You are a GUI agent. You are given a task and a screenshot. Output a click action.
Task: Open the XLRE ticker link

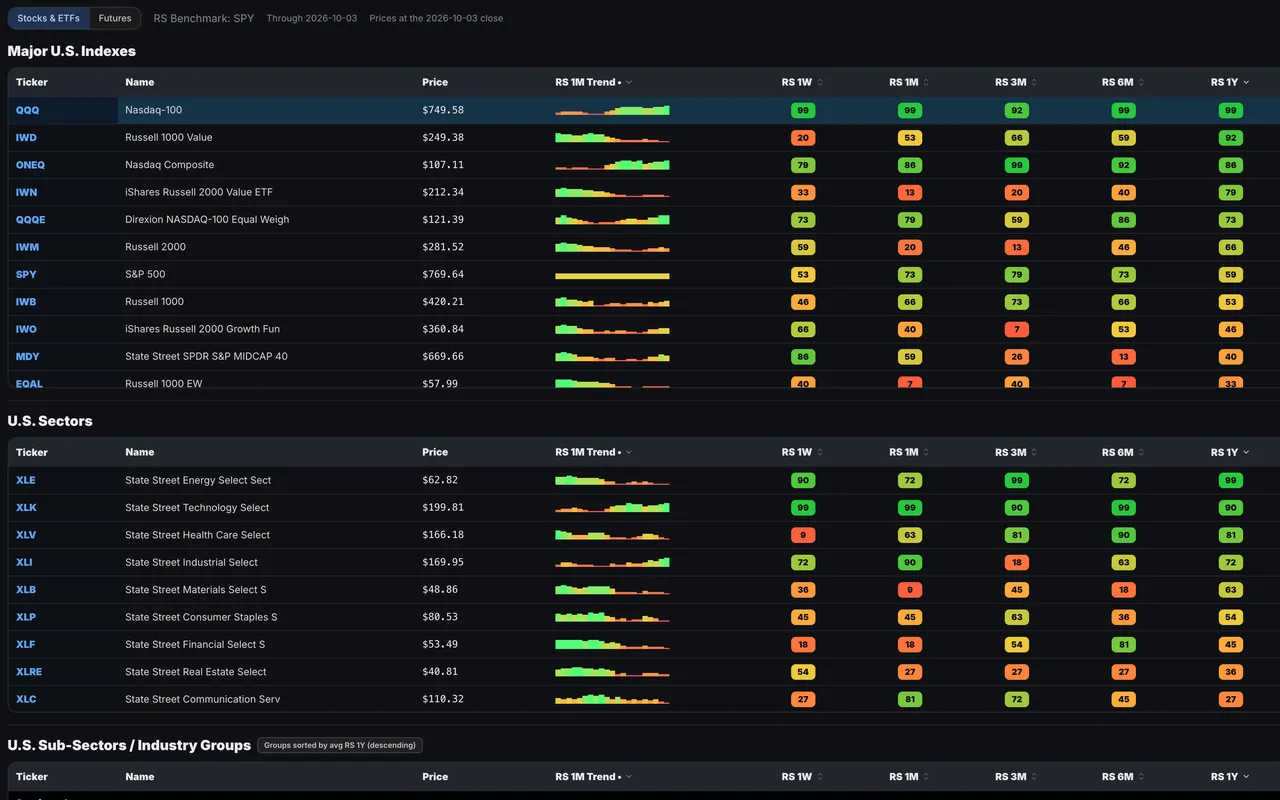29,672
